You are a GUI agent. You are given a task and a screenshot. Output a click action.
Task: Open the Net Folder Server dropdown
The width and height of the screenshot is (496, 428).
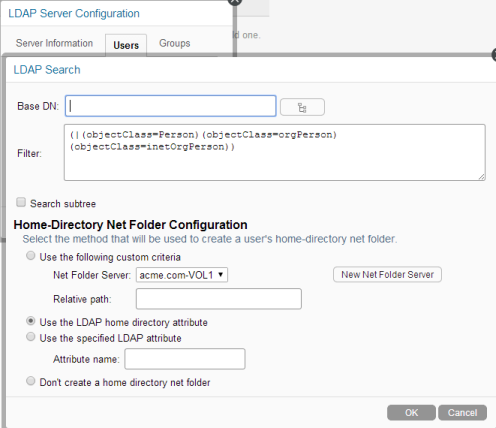pyautogui.click(x=182, y=275)
